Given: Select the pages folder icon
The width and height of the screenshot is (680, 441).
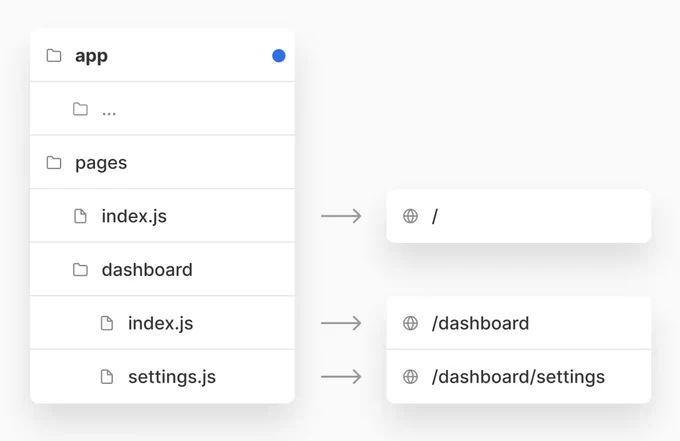Looking at the screenshot, I should pyautogui.click(x=54, y=163).
